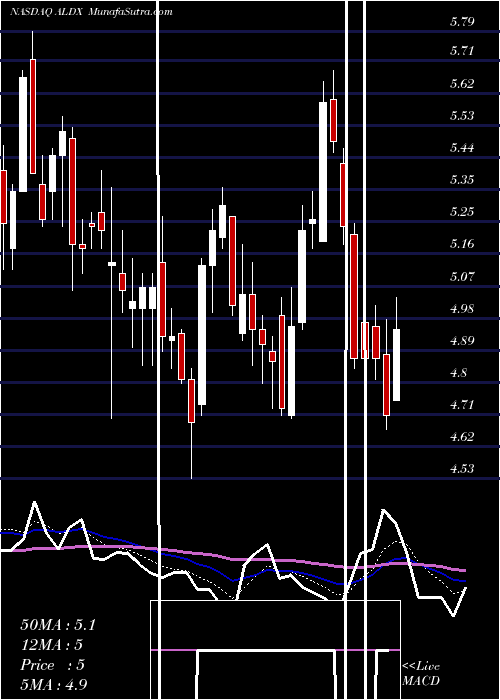Image resolution: width=500 pixels, height=700 pixels.
Task: Click the 4.71 price axis label
Action: [x=462, y=405]
